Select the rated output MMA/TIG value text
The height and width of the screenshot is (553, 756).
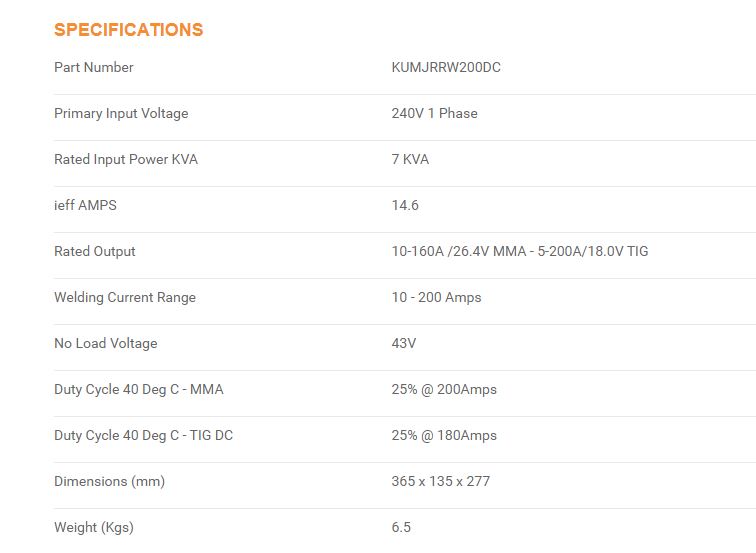click(520, 251)
